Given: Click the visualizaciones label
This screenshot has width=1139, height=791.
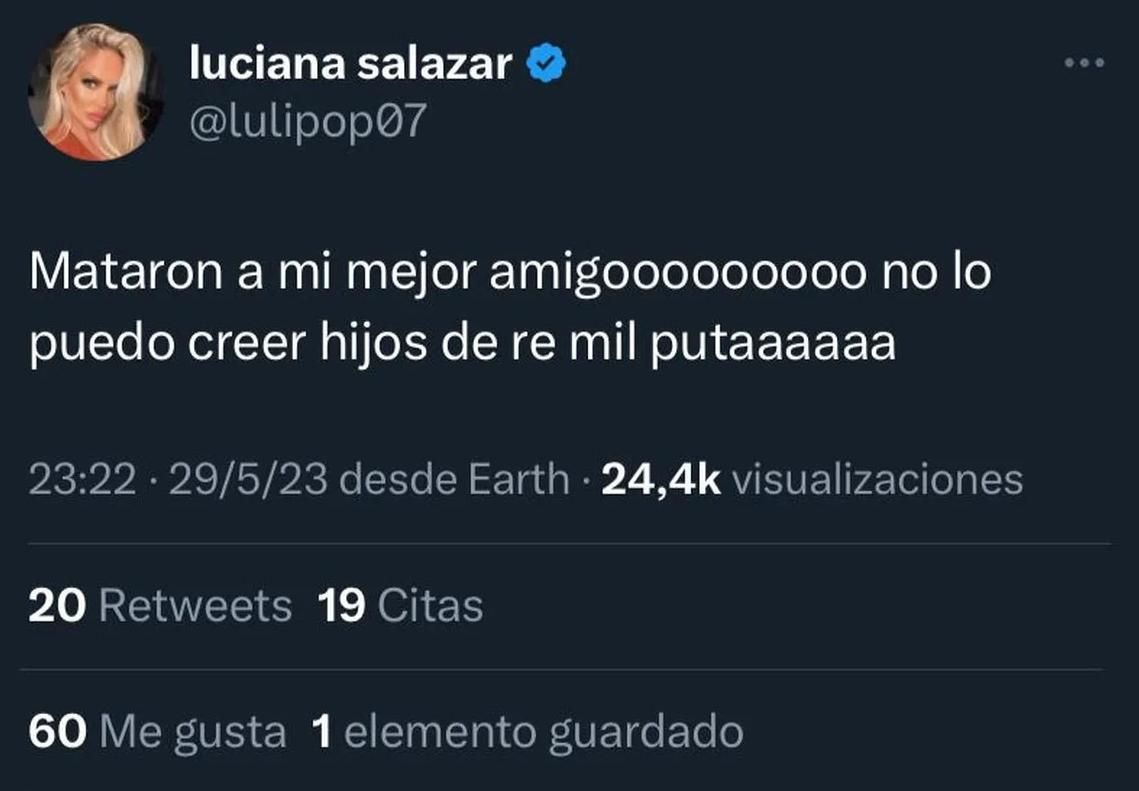Looking at the screenshot, I should click(877, 481).
